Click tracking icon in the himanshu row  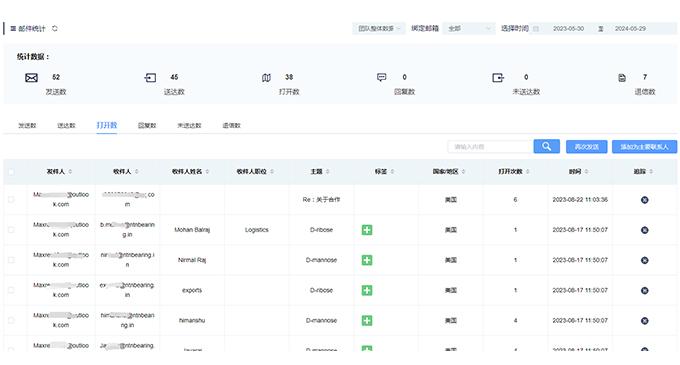[x=644, y=321]
